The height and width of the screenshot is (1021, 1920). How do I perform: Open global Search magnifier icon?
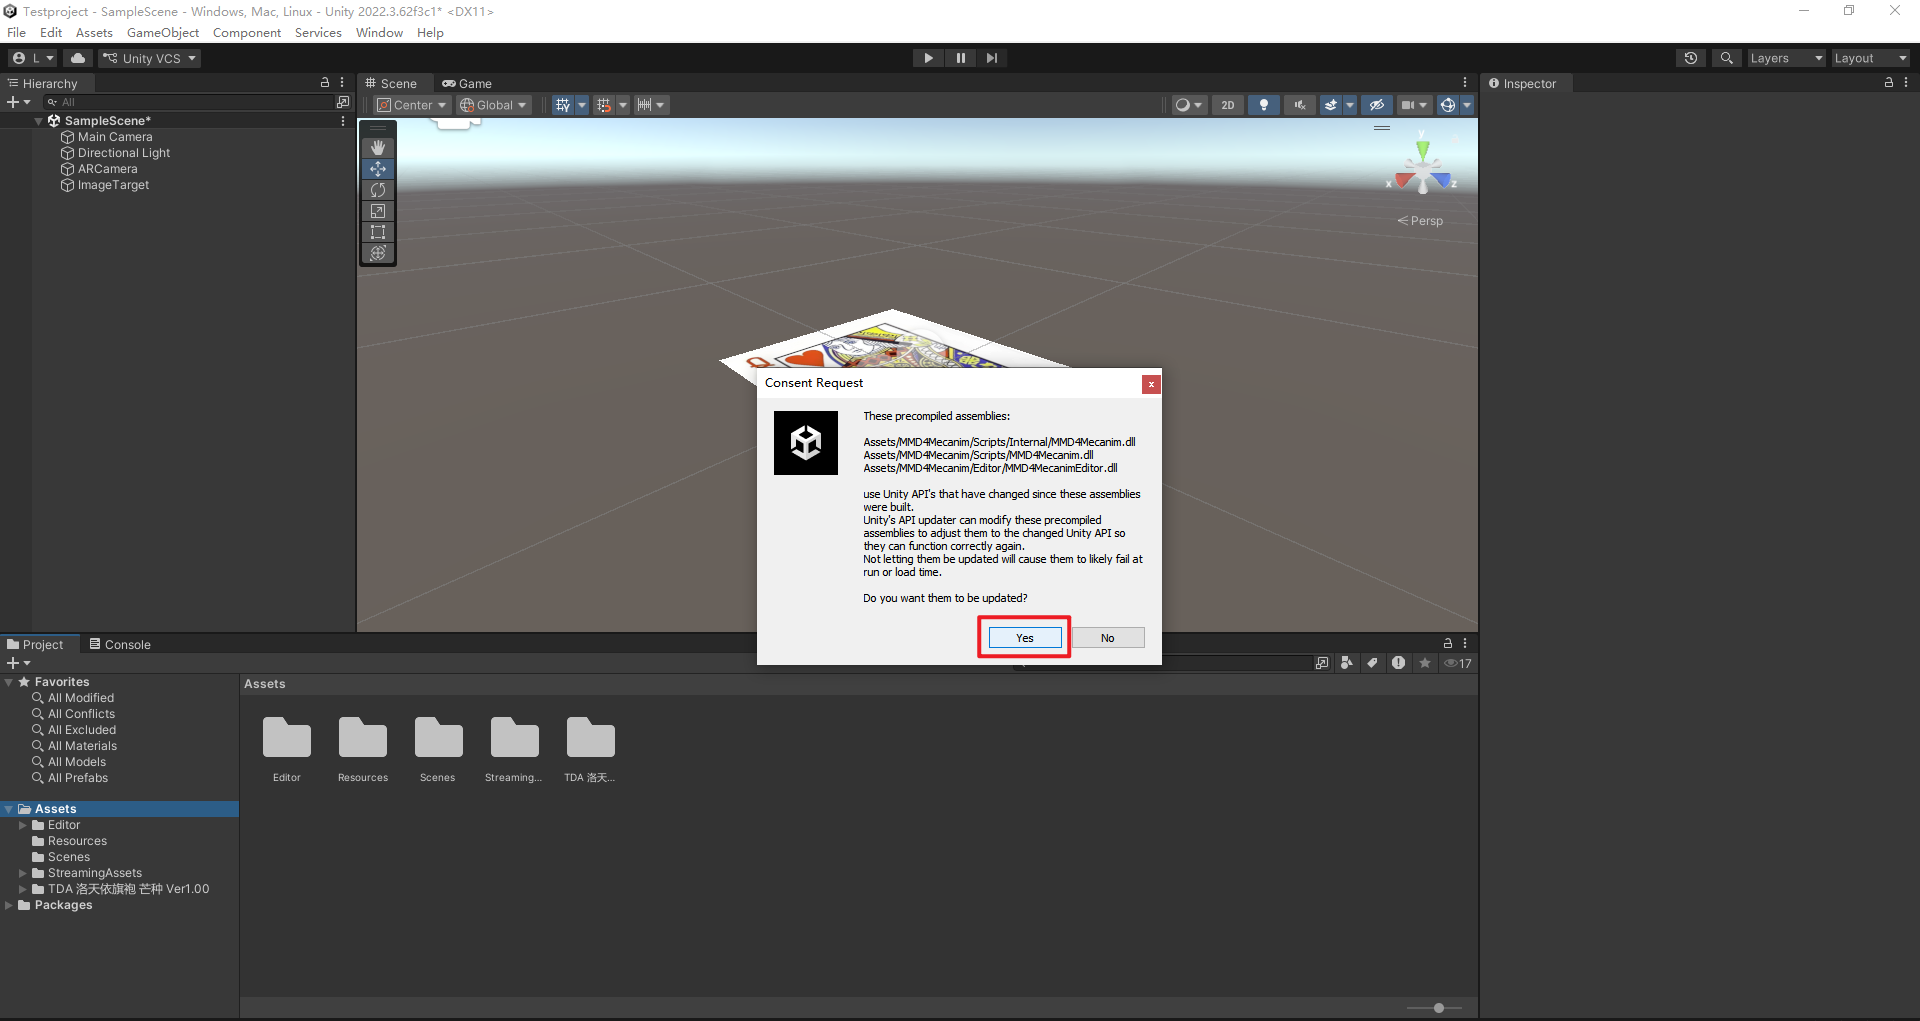coord(1726,58)
